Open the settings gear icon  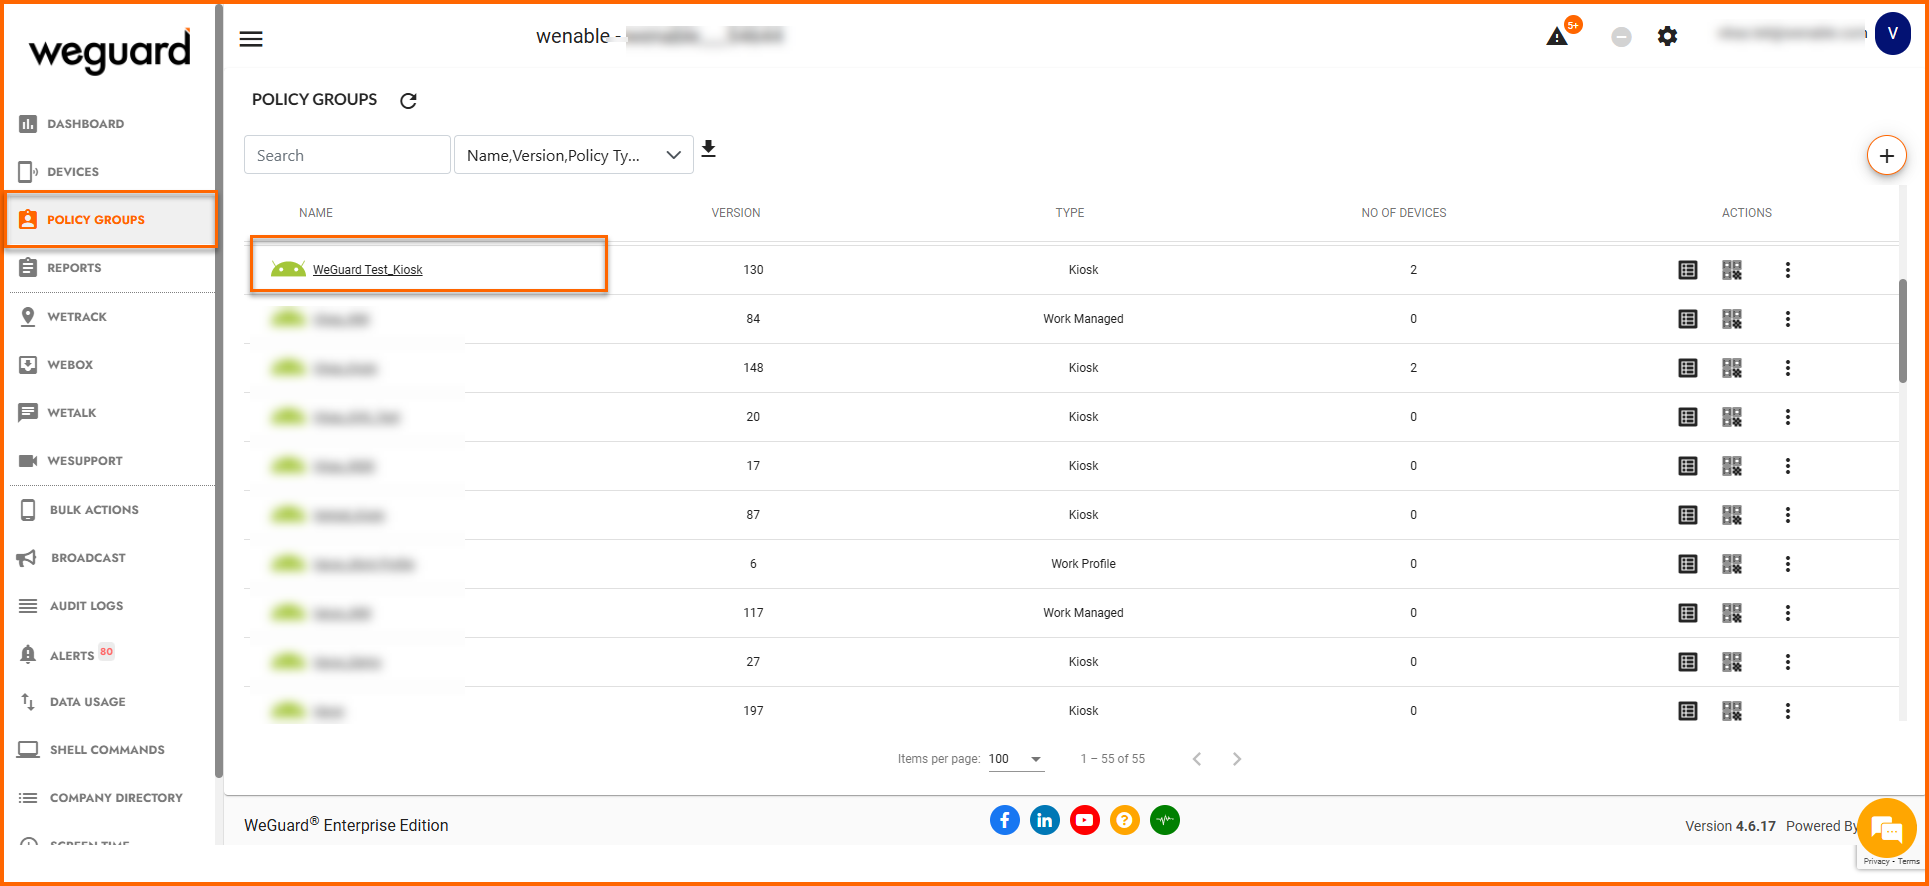(x=1667, y=36)
